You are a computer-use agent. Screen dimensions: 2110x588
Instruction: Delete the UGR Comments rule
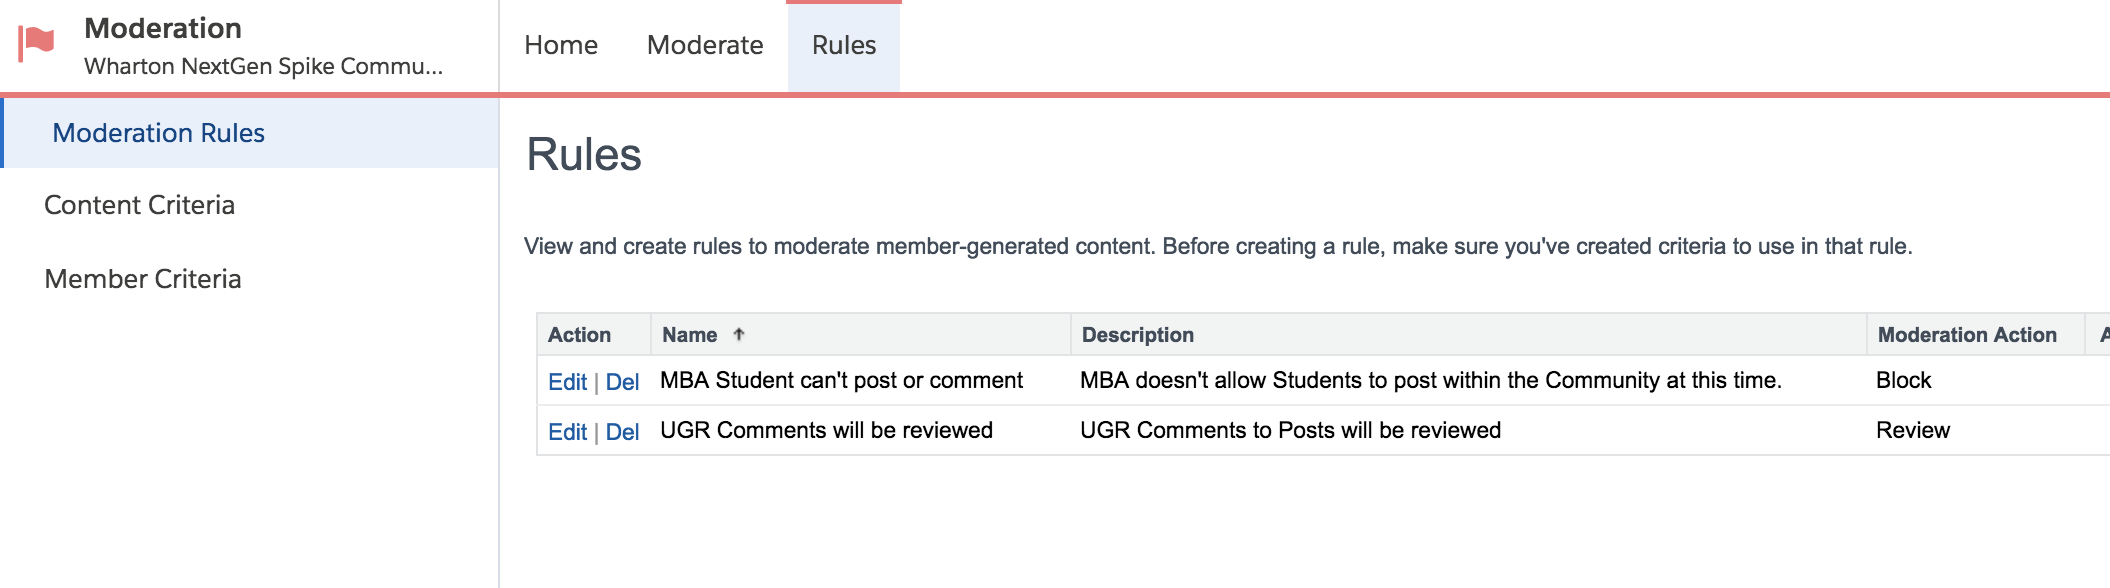pyautogui.click(x=622, y=432)
